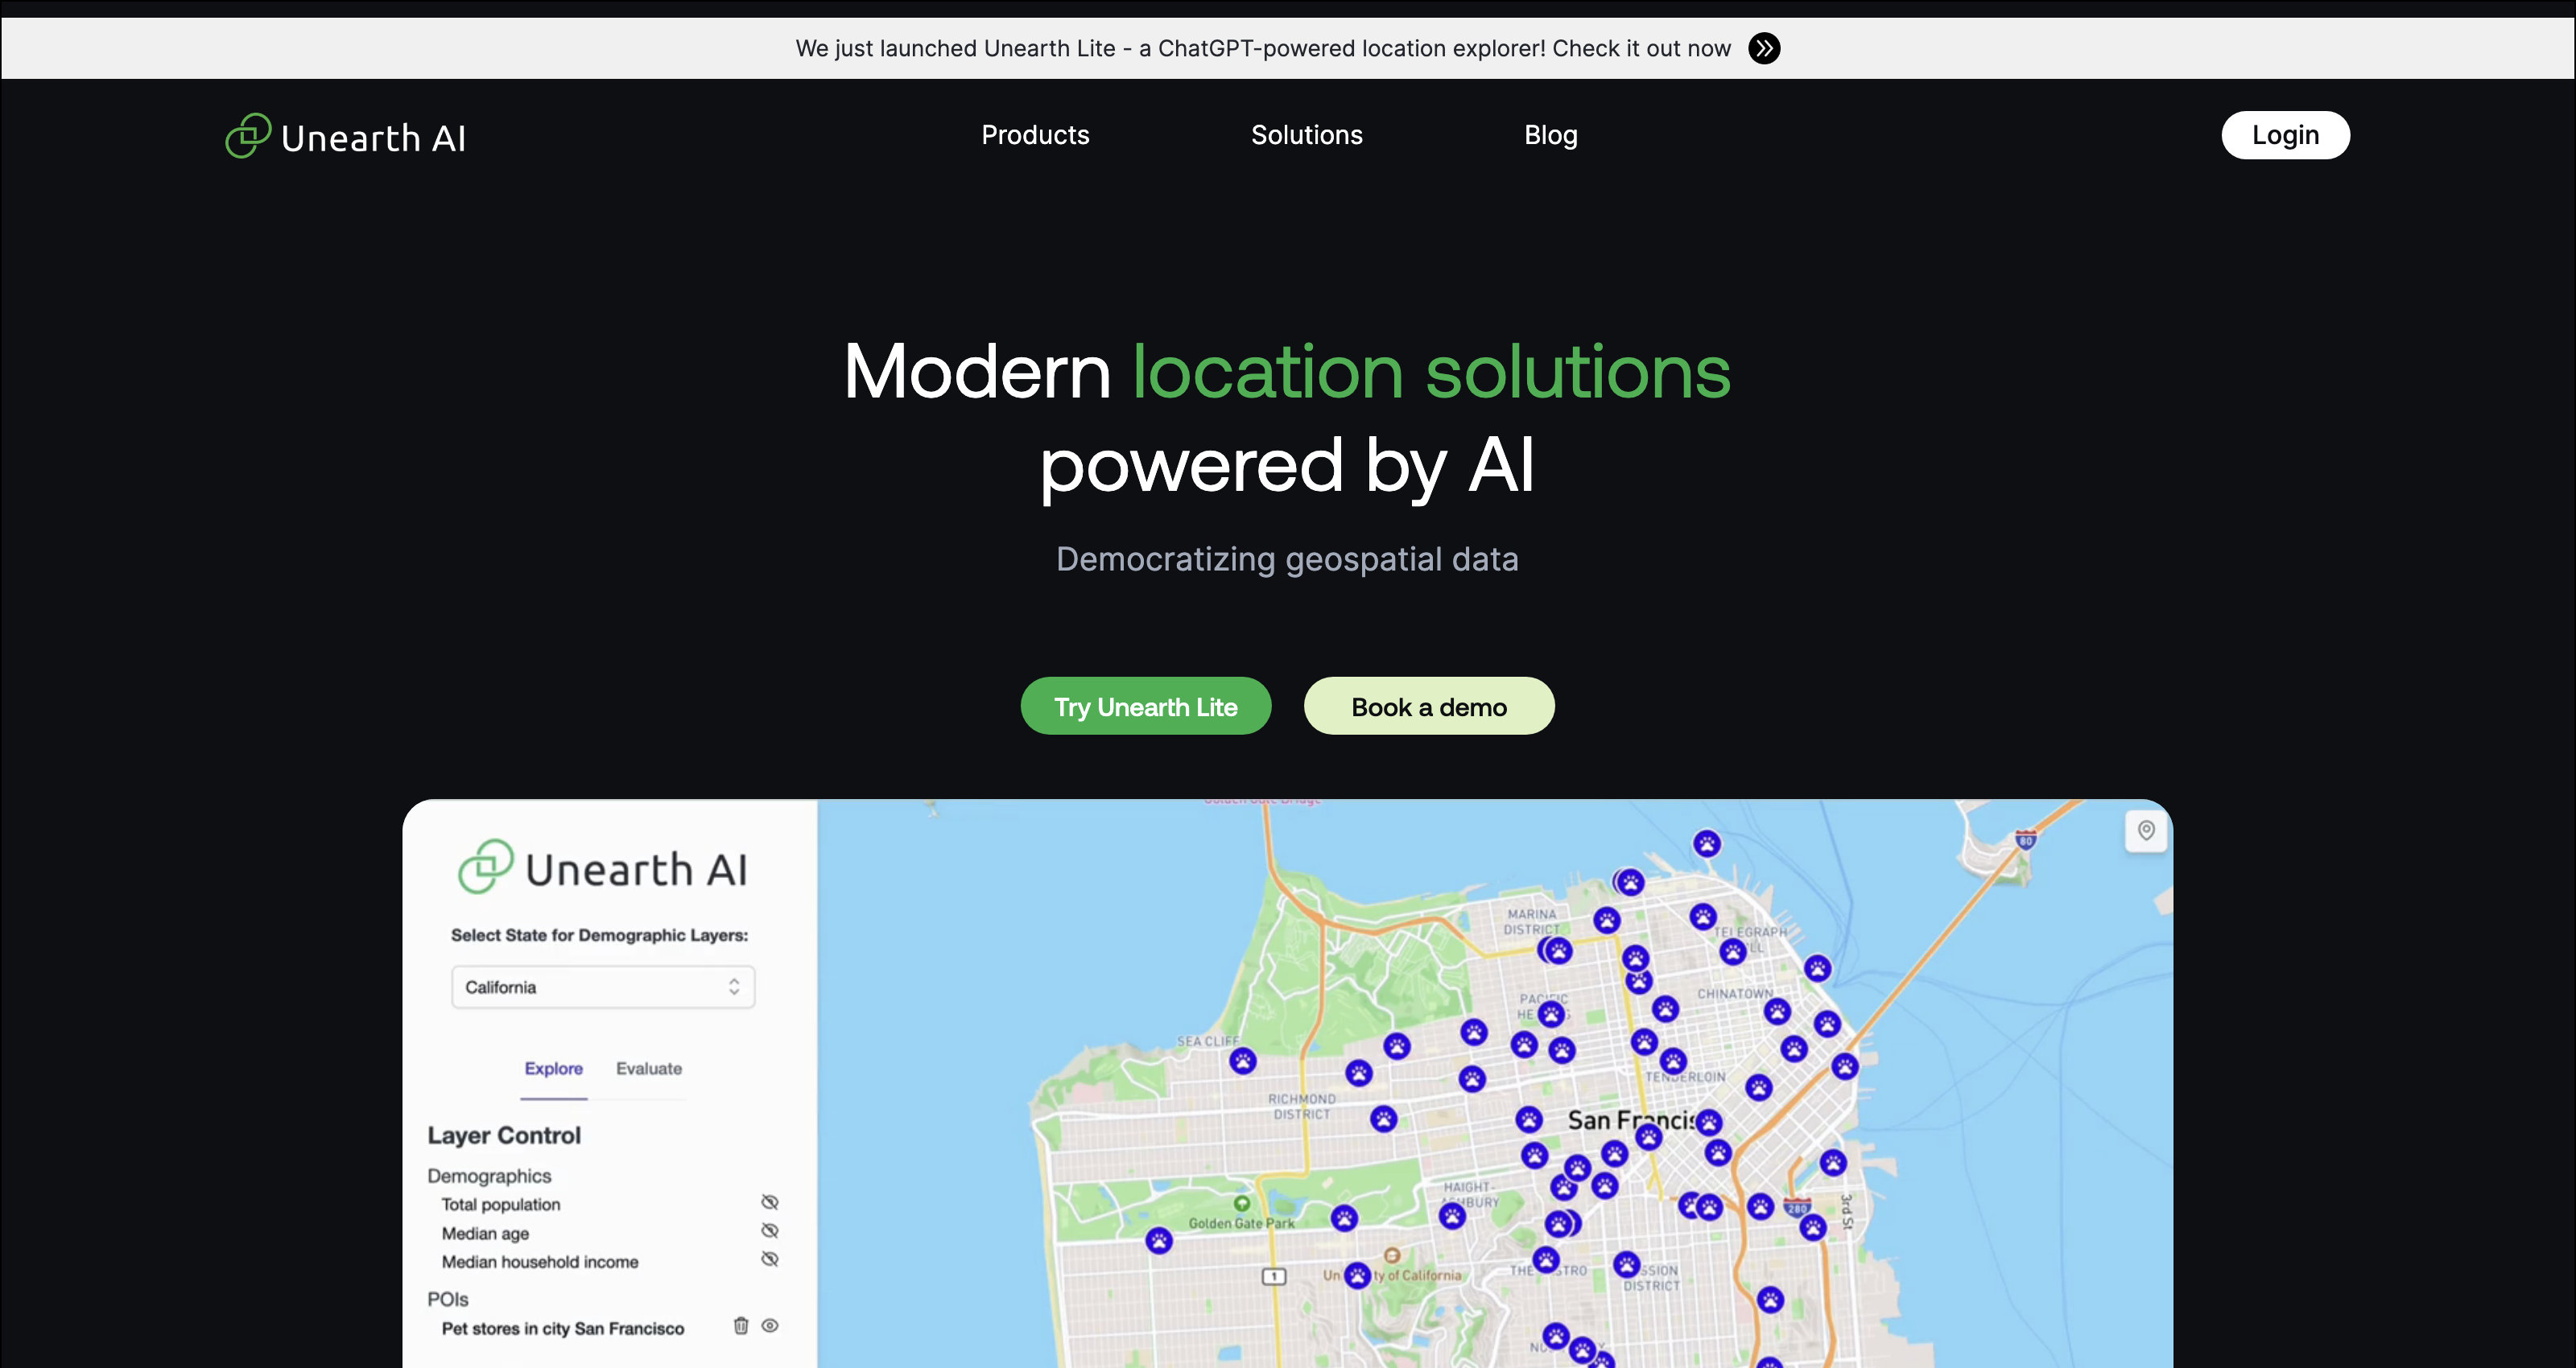Toggle visibility of Total population layer
Image resolution: width=2576 pixels, height=1368 pixels.
[x=770, y=1202]
